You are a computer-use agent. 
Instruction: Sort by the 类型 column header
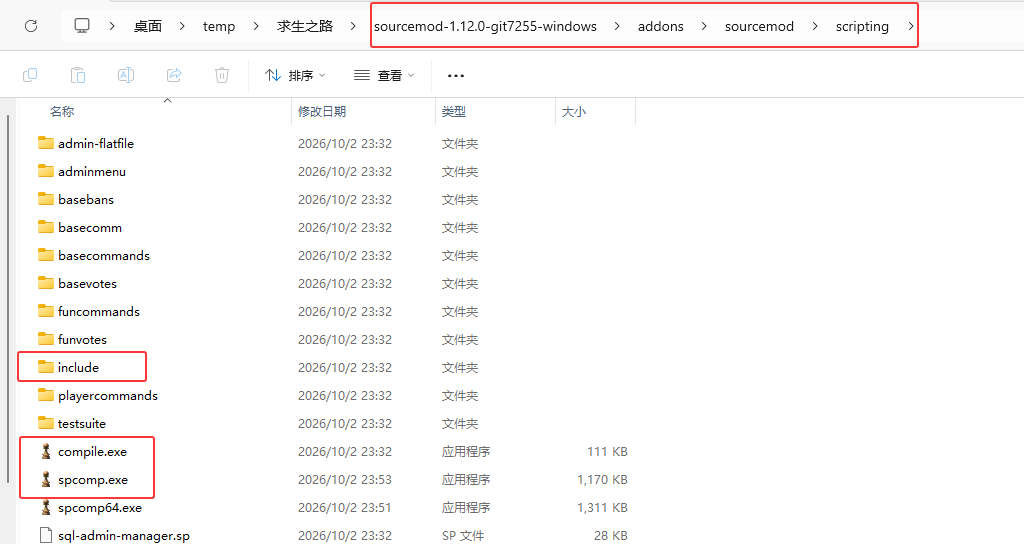point(454,112)
